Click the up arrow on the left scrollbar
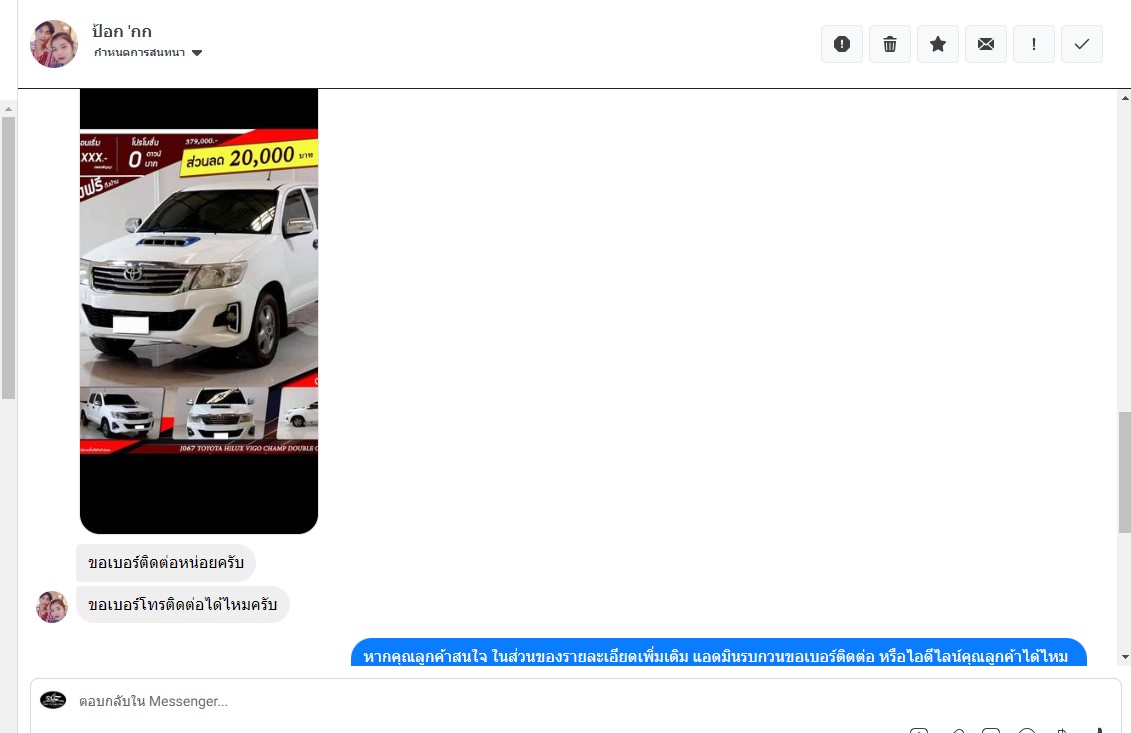The height and width of the screenshot is (733, 1131). pos(8,109)
